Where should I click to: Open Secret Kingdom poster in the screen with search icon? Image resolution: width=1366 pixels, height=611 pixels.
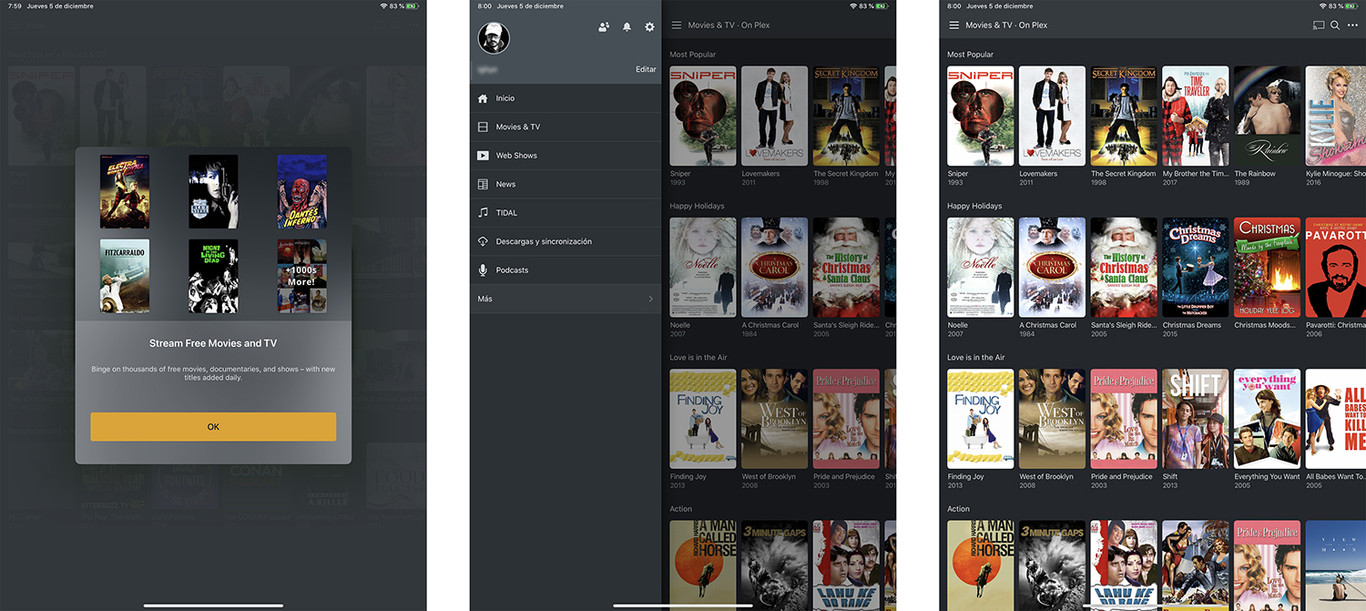(1124, 116)
